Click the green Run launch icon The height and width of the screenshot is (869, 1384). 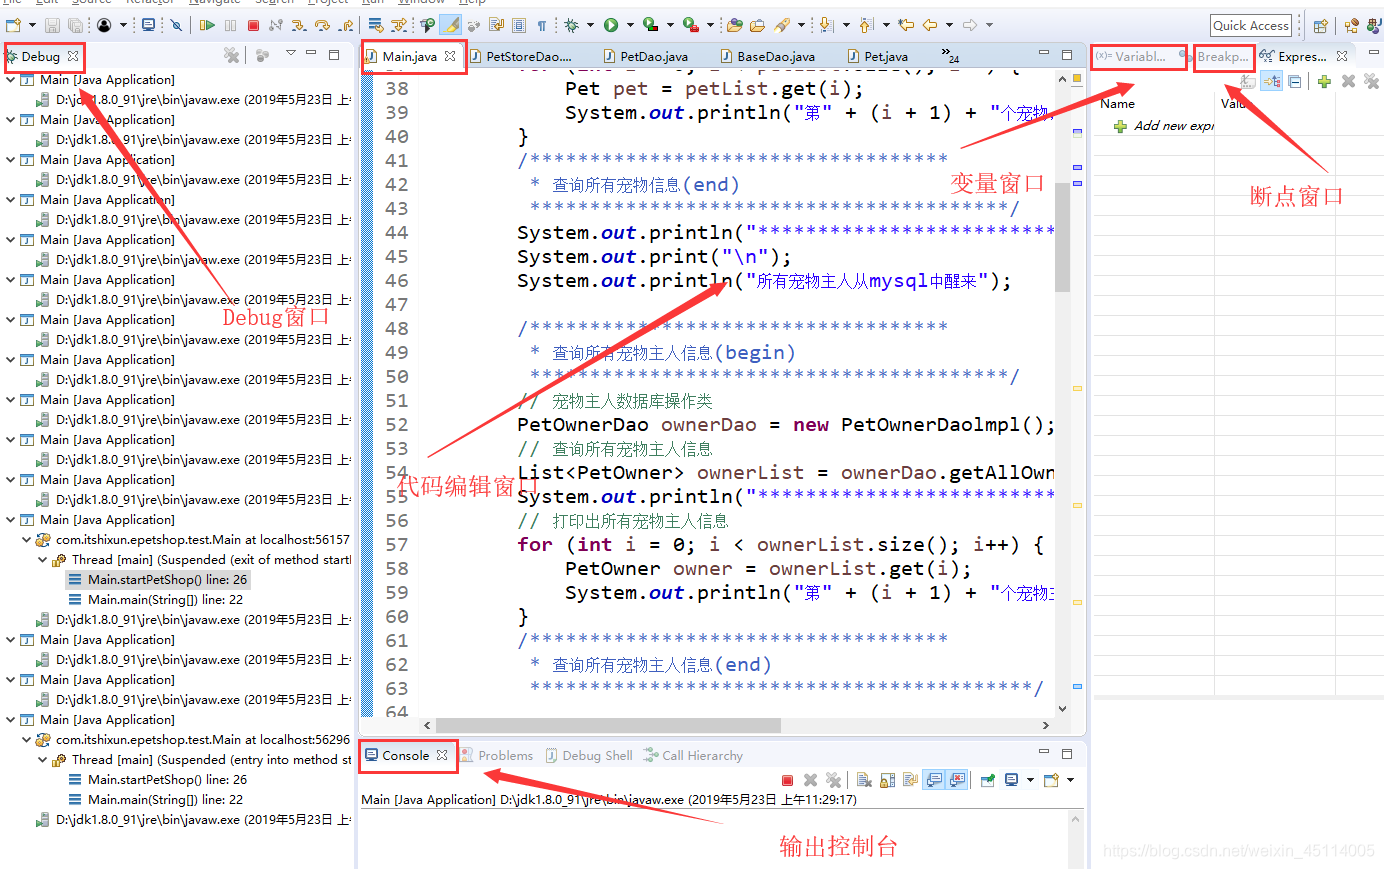point(611,25)
